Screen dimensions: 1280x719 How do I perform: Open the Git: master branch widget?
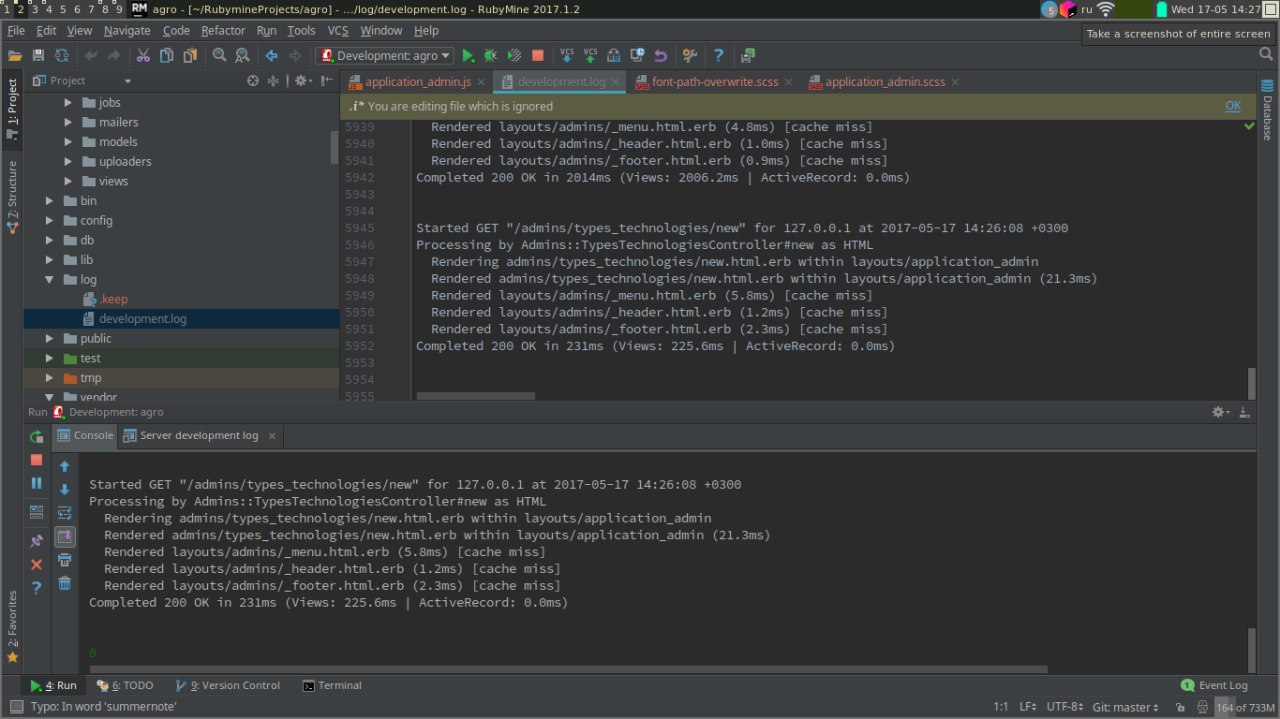(1127, 707)
